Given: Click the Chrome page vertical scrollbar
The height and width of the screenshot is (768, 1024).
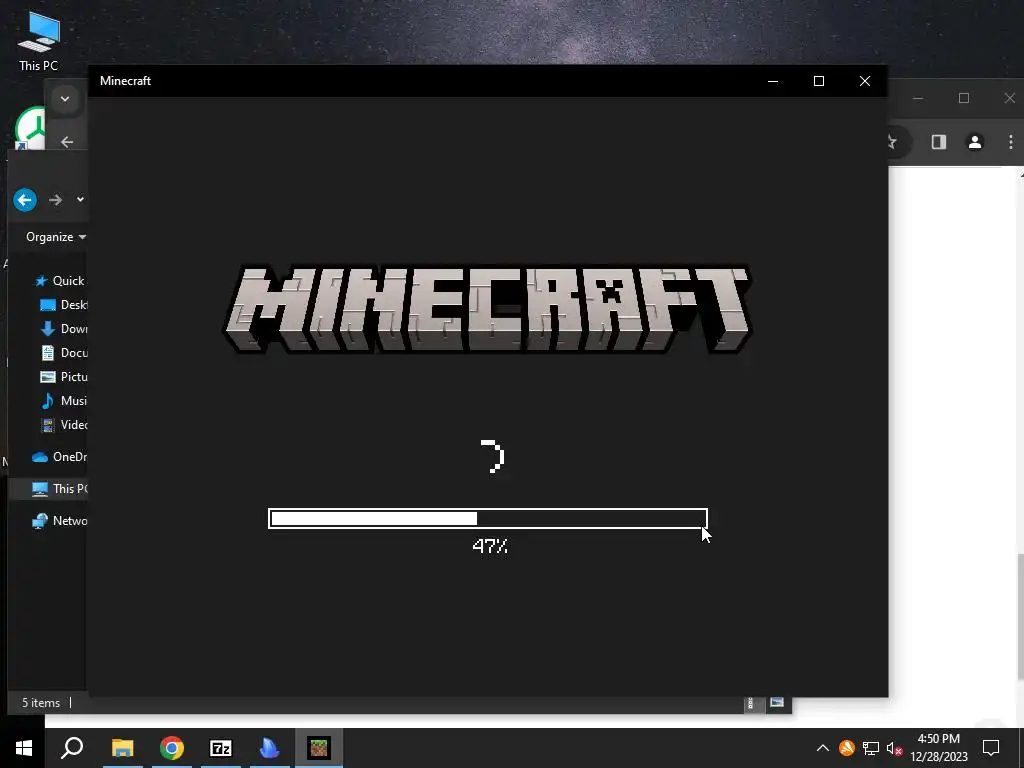Looking at the screenshot, I should (1020, 618).
